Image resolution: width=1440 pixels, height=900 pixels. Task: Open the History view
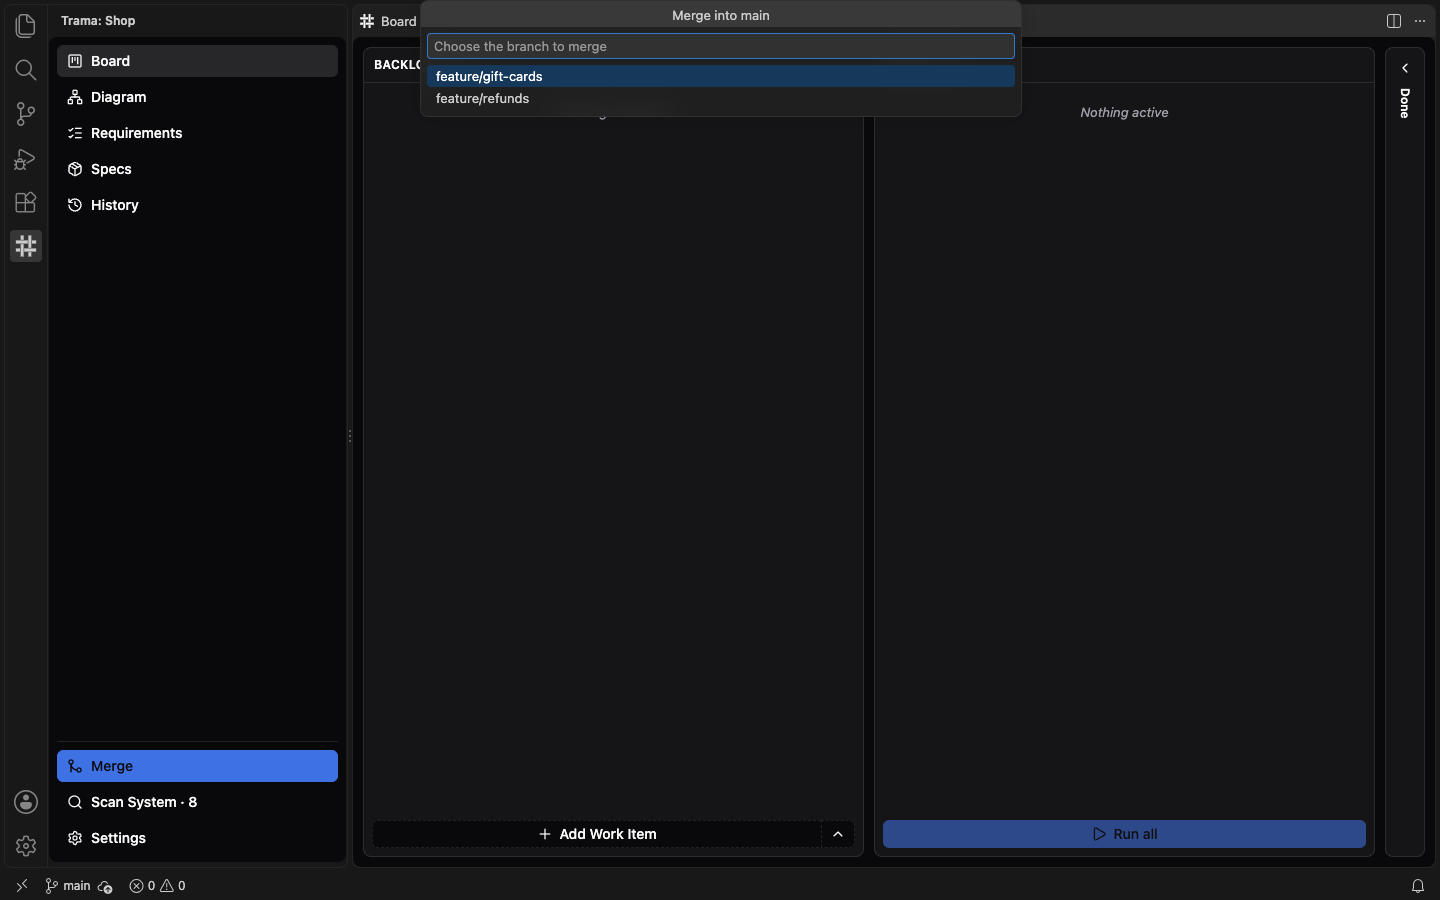pos(197,205)
